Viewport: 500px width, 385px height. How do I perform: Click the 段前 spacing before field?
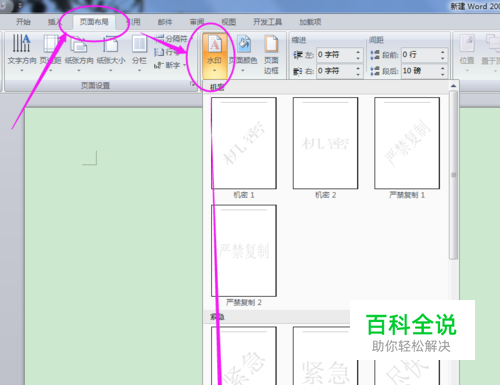point(420,55)
